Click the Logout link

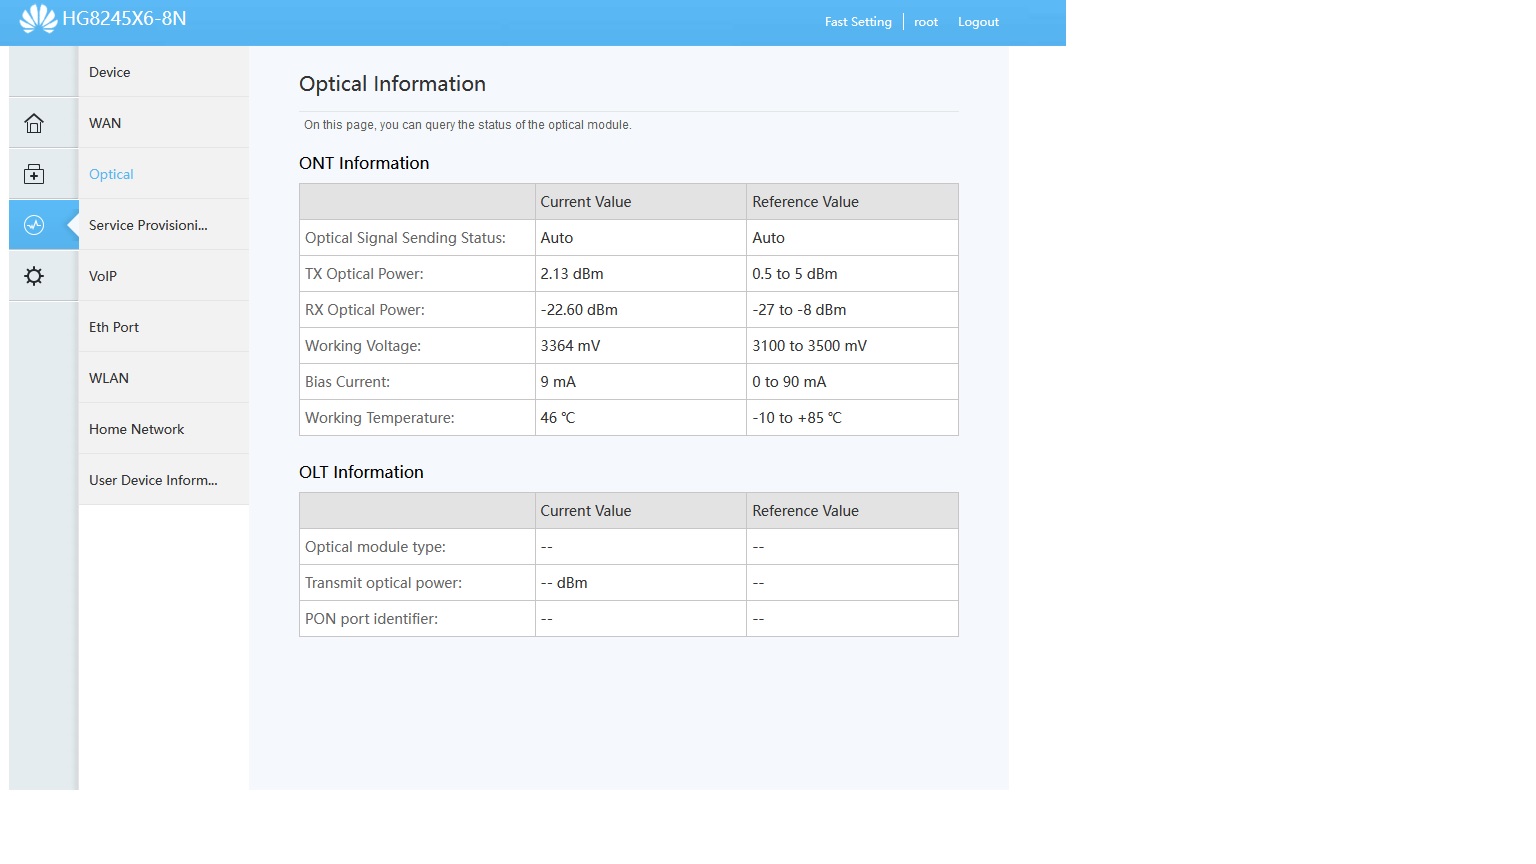click(978, 22)
